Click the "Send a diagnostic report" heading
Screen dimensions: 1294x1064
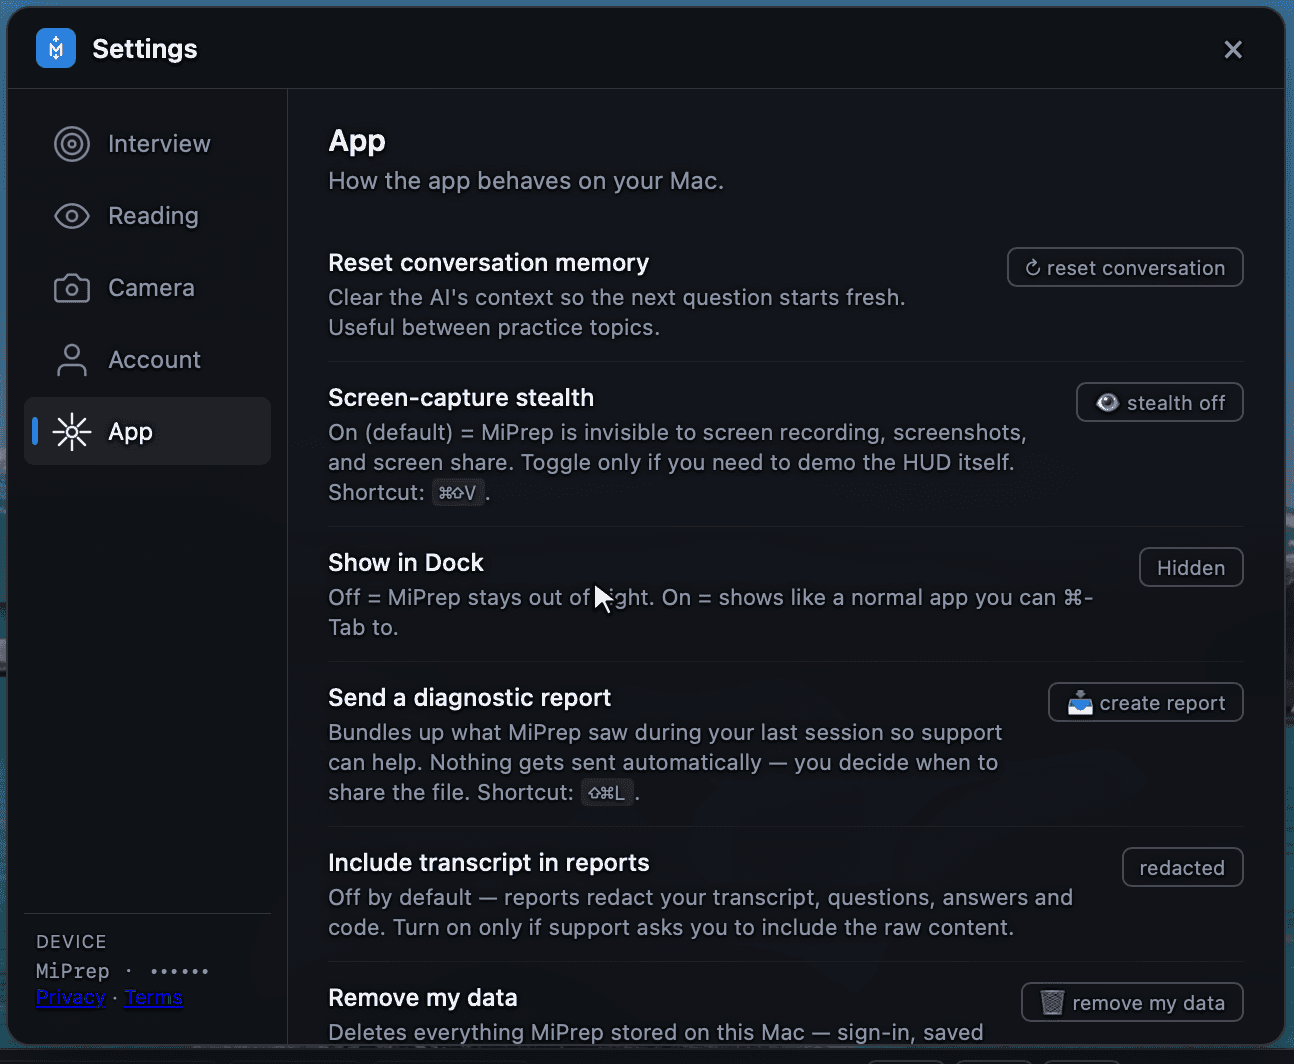[469, 698]
